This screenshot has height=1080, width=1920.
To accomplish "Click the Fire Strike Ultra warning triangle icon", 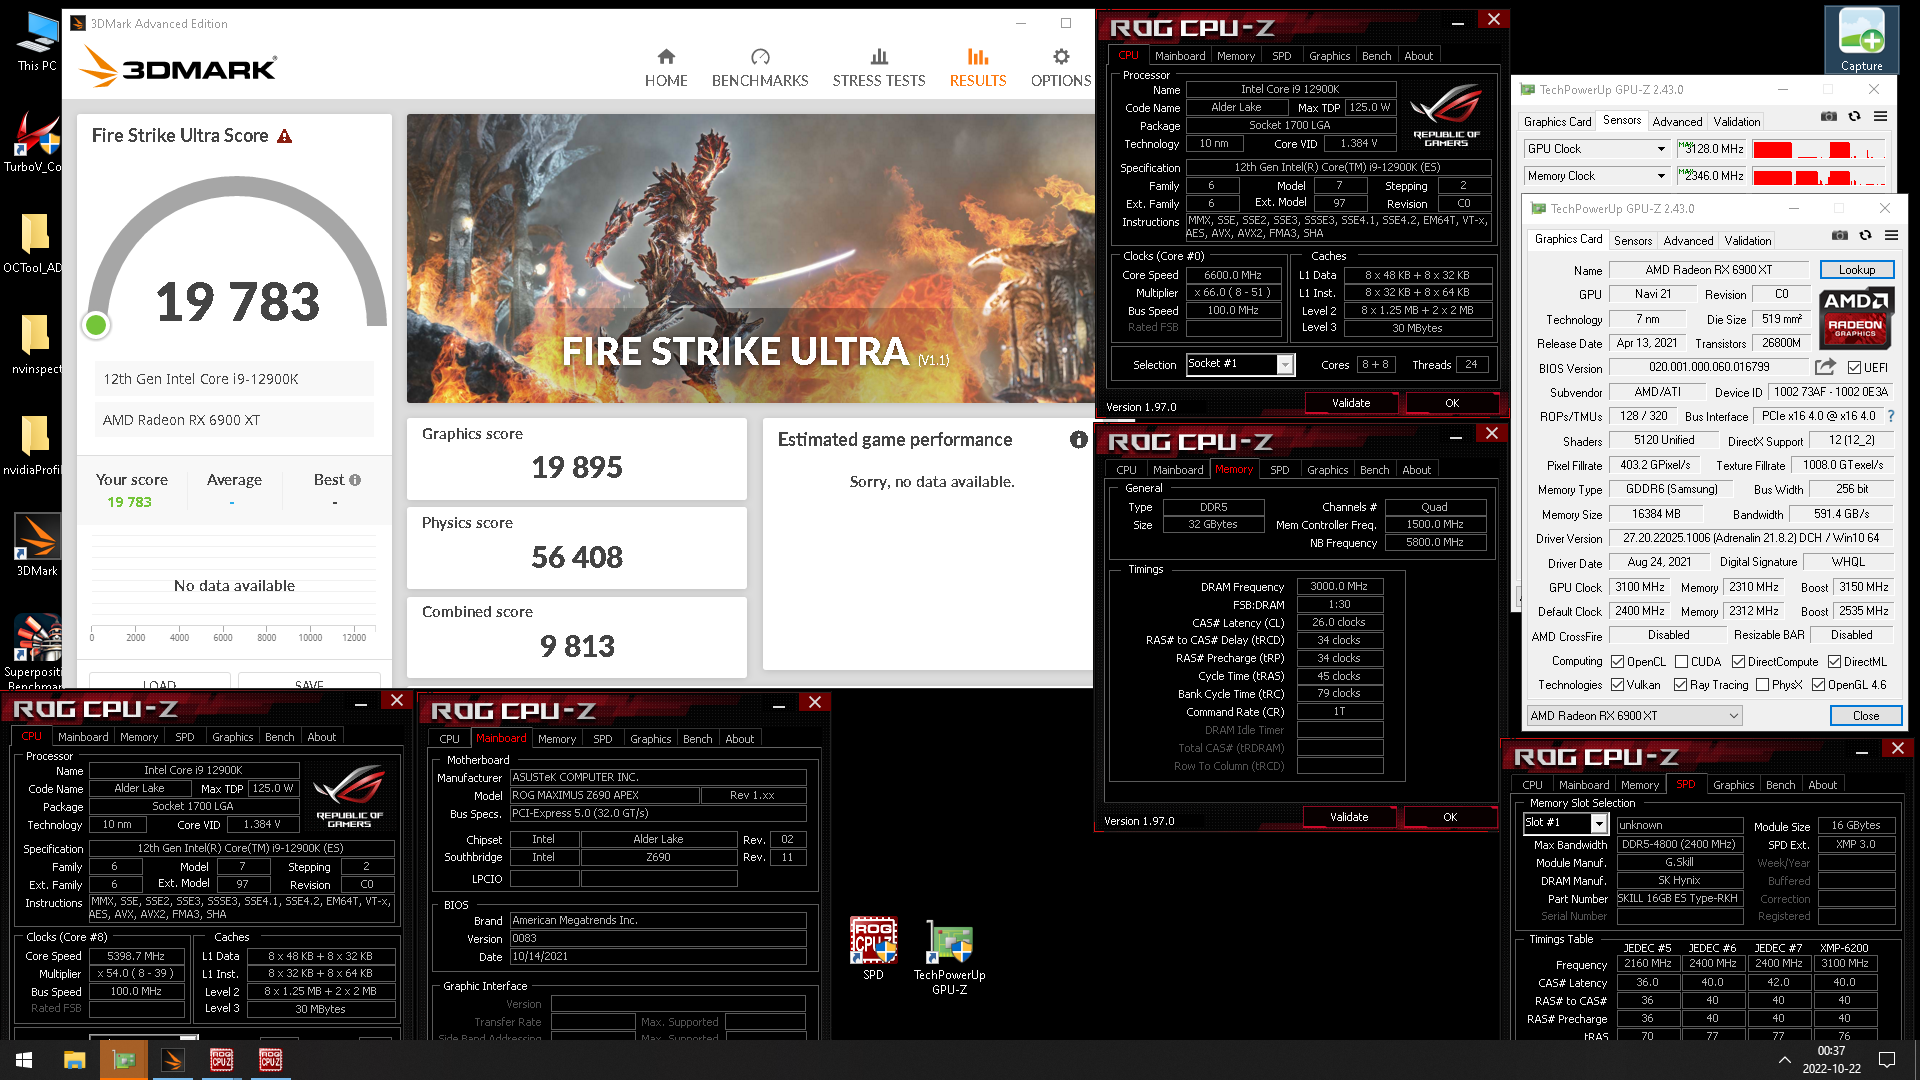I will click(285, 136).
